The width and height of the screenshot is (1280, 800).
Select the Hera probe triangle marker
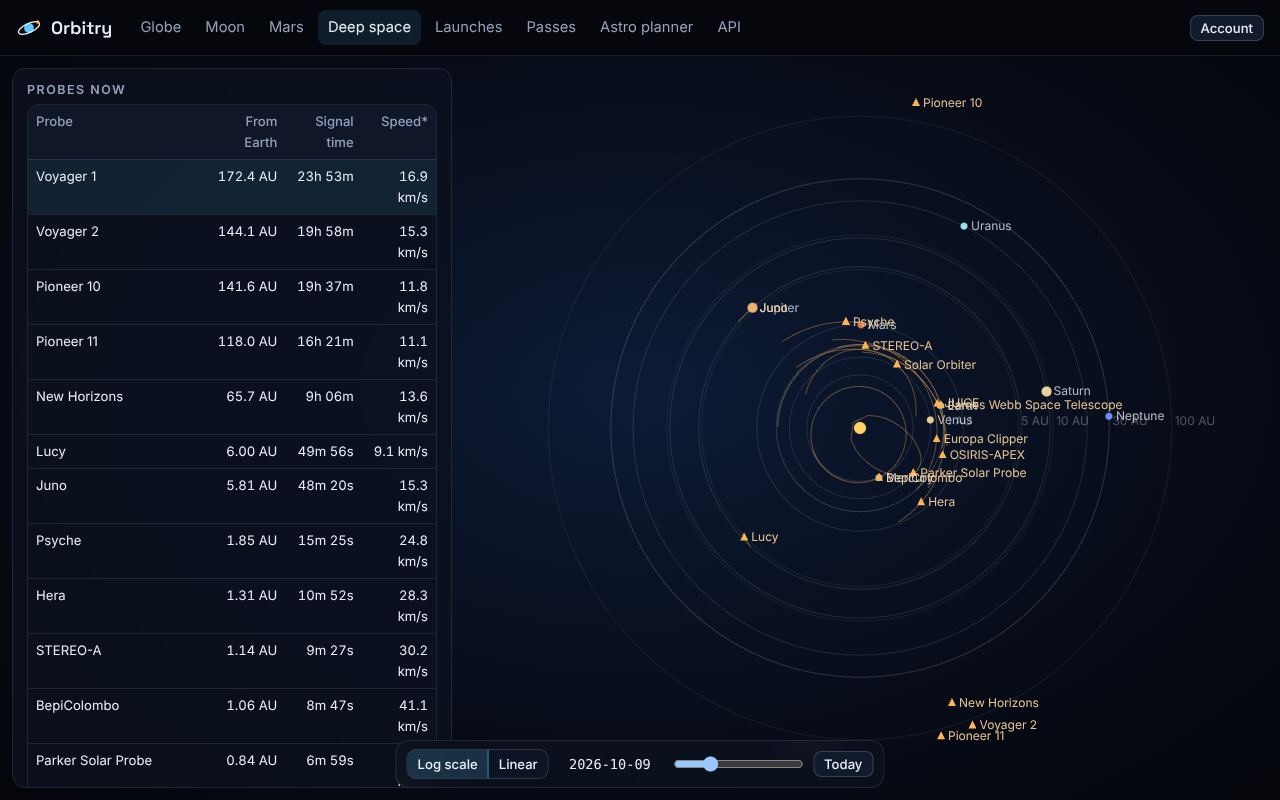coord(921,502)
